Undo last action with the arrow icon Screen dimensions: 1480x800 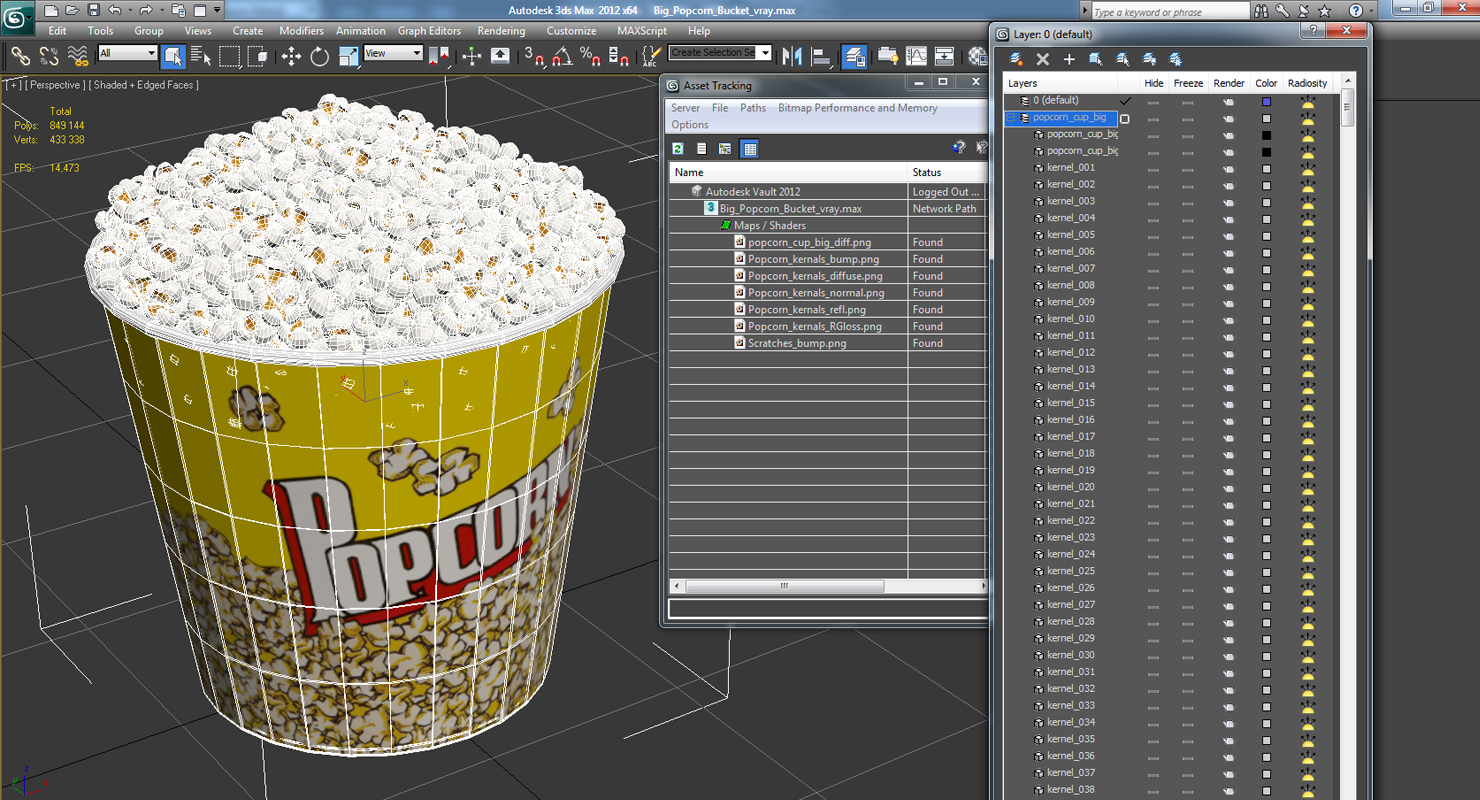115,10
